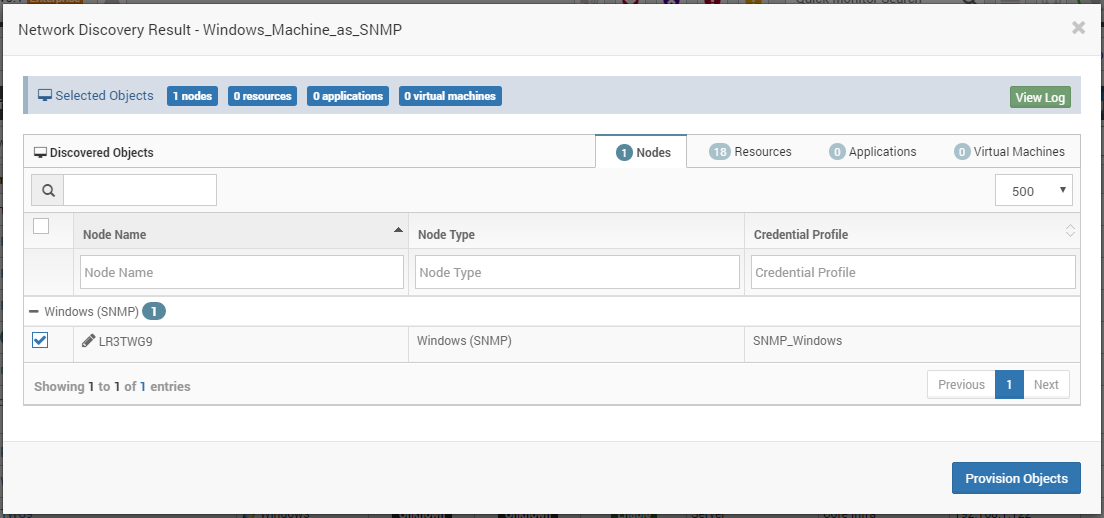Click the Credential Profile sort arrows icon
Viewport: 1104px width, 518px height.
(1070, 230)
